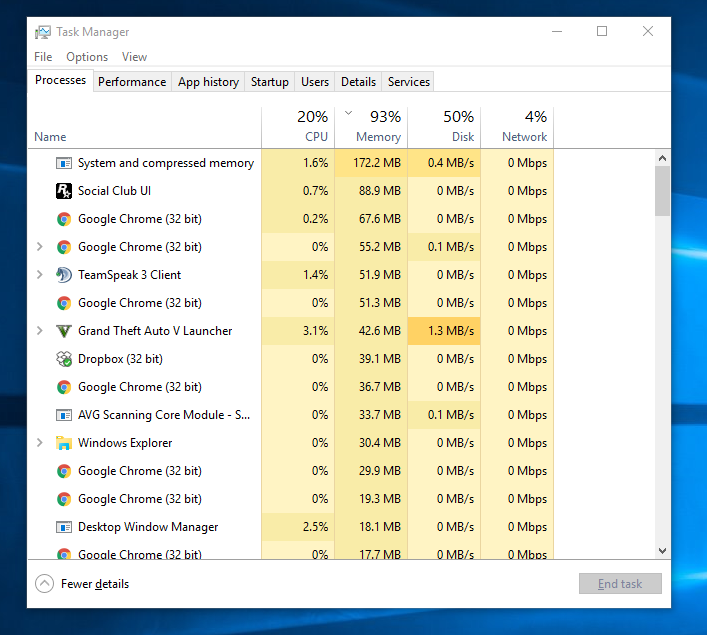This screenshot has width=707, height=635.
Task: Click the AVG Scanning Core Module icon
Action: coord(64,415)
